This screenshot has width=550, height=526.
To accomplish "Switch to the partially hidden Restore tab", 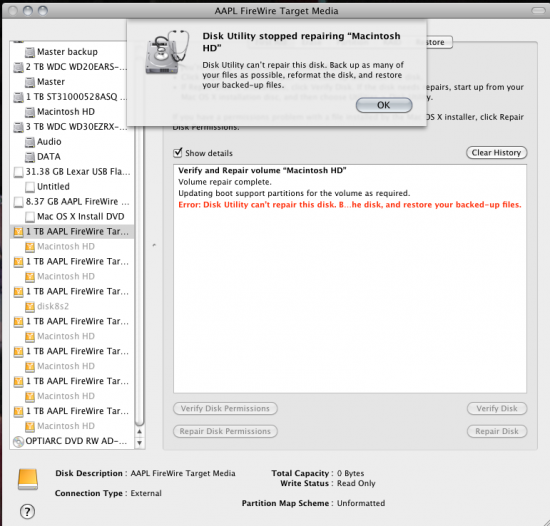I will [x=438, y=42].
